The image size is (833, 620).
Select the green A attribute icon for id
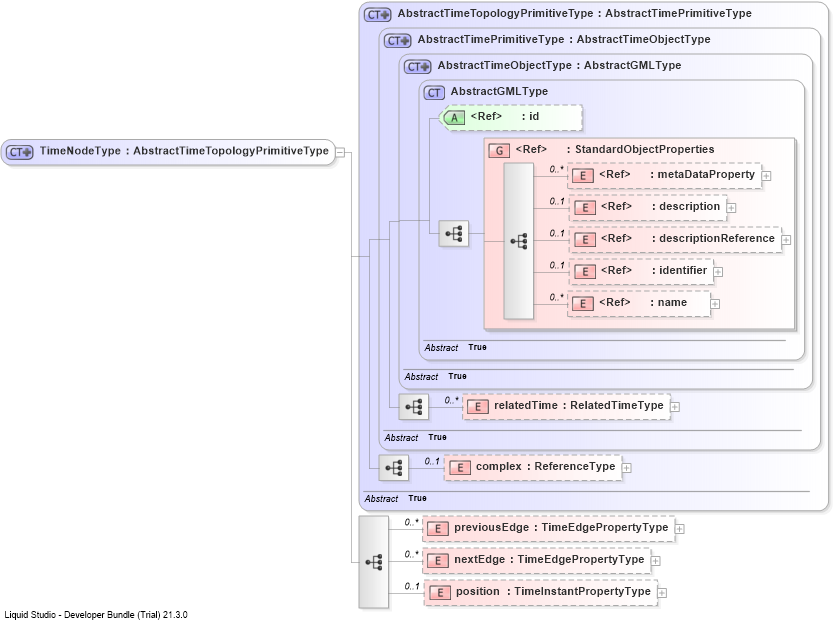454,118
